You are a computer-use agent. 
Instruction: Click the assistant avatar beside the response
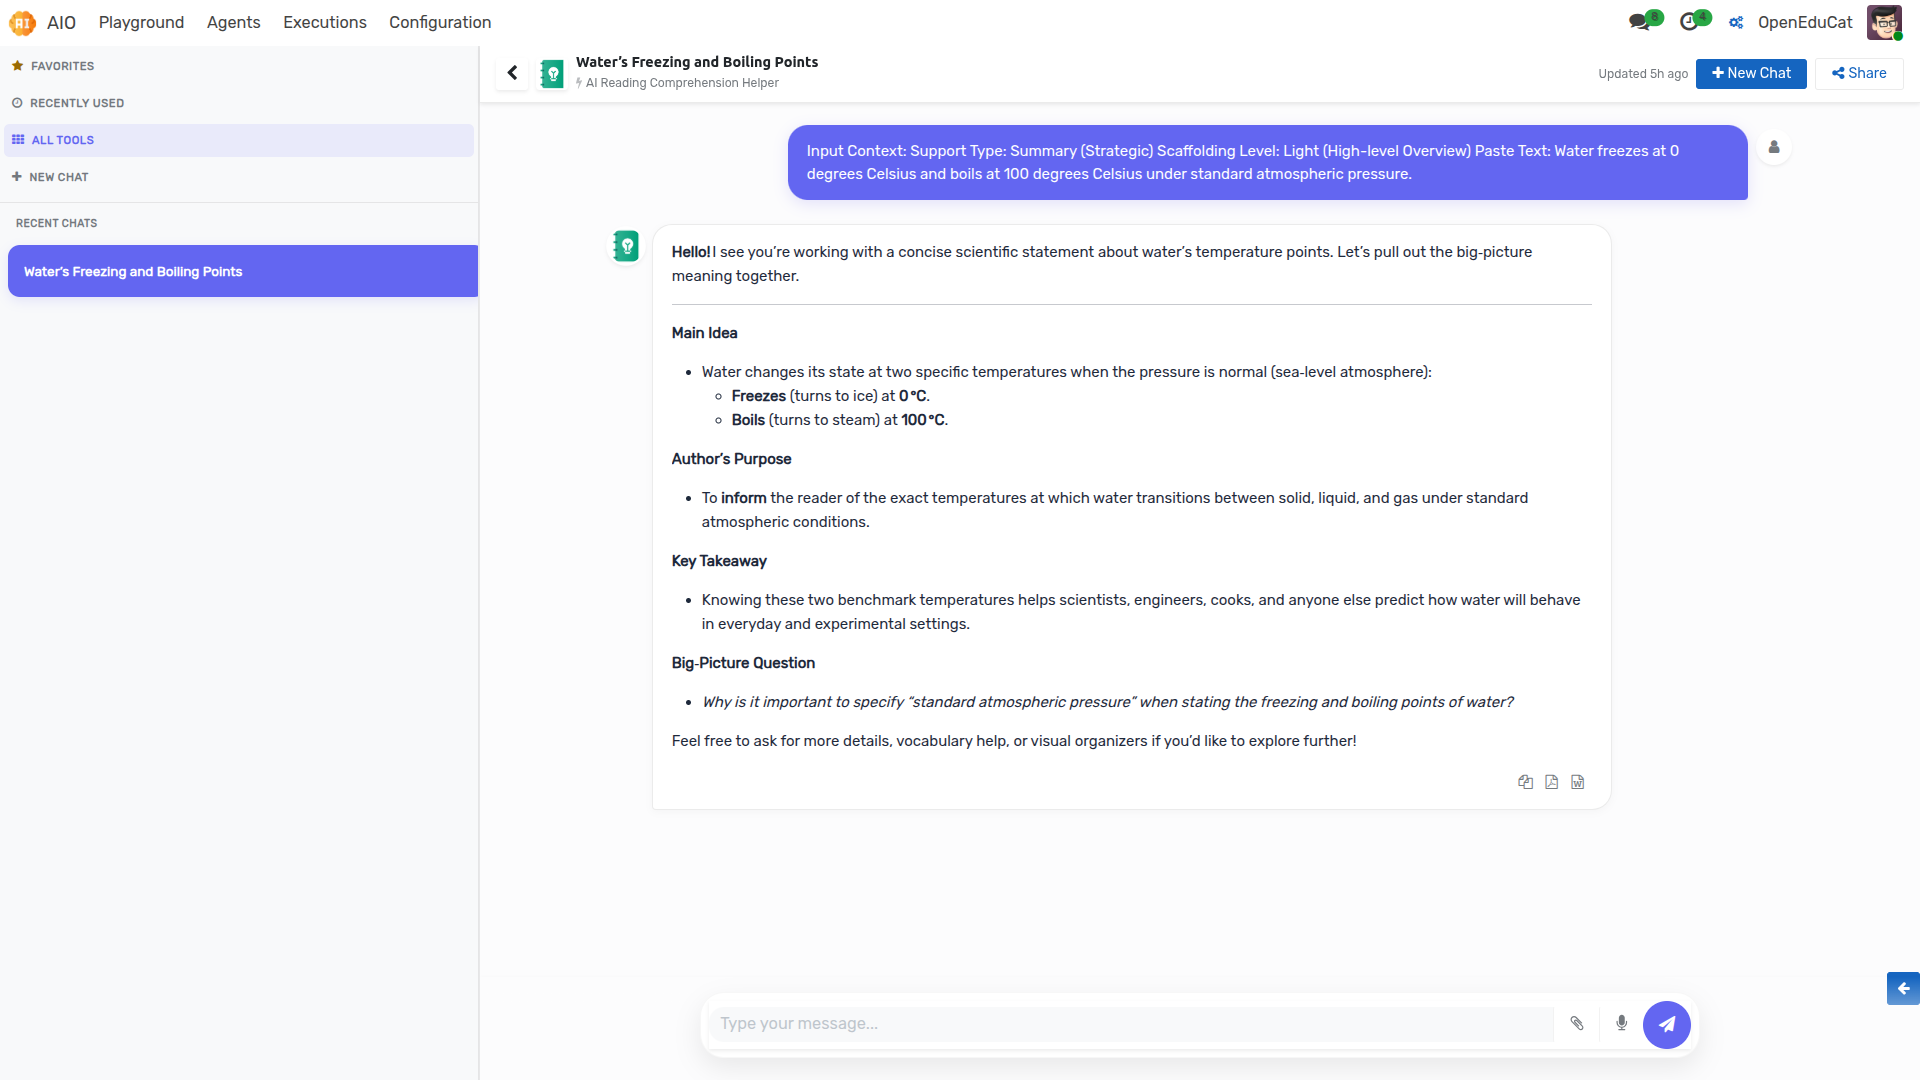[x=626, y=245]
